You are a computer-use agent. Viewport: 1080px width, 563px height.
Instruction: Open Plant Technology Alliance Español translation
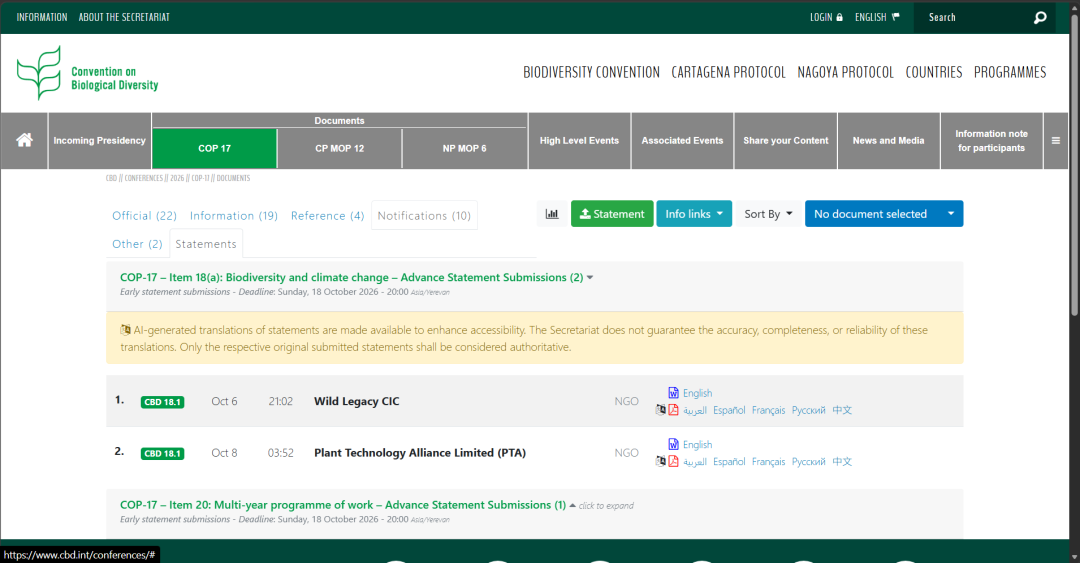pyautogui.click(x=729, y=462)
